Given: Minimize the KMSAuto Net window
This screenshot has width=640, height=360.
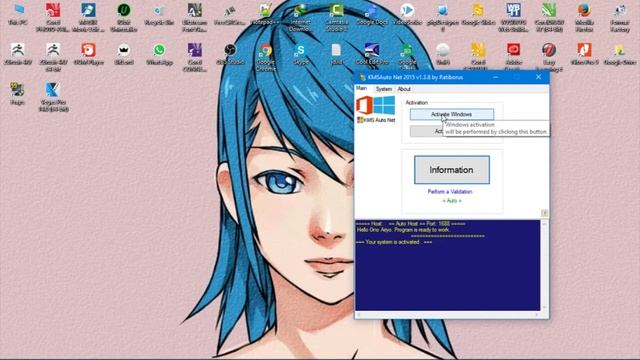Looking at the screenshot, I should click(x=496, y=77).
